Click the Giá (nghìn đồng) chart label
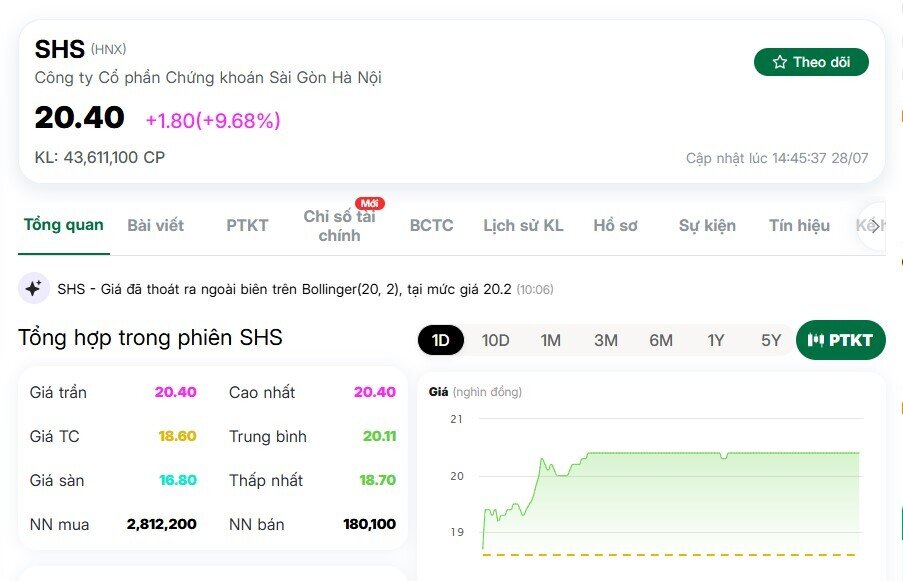The image size is (903, 581). (475, 392)
